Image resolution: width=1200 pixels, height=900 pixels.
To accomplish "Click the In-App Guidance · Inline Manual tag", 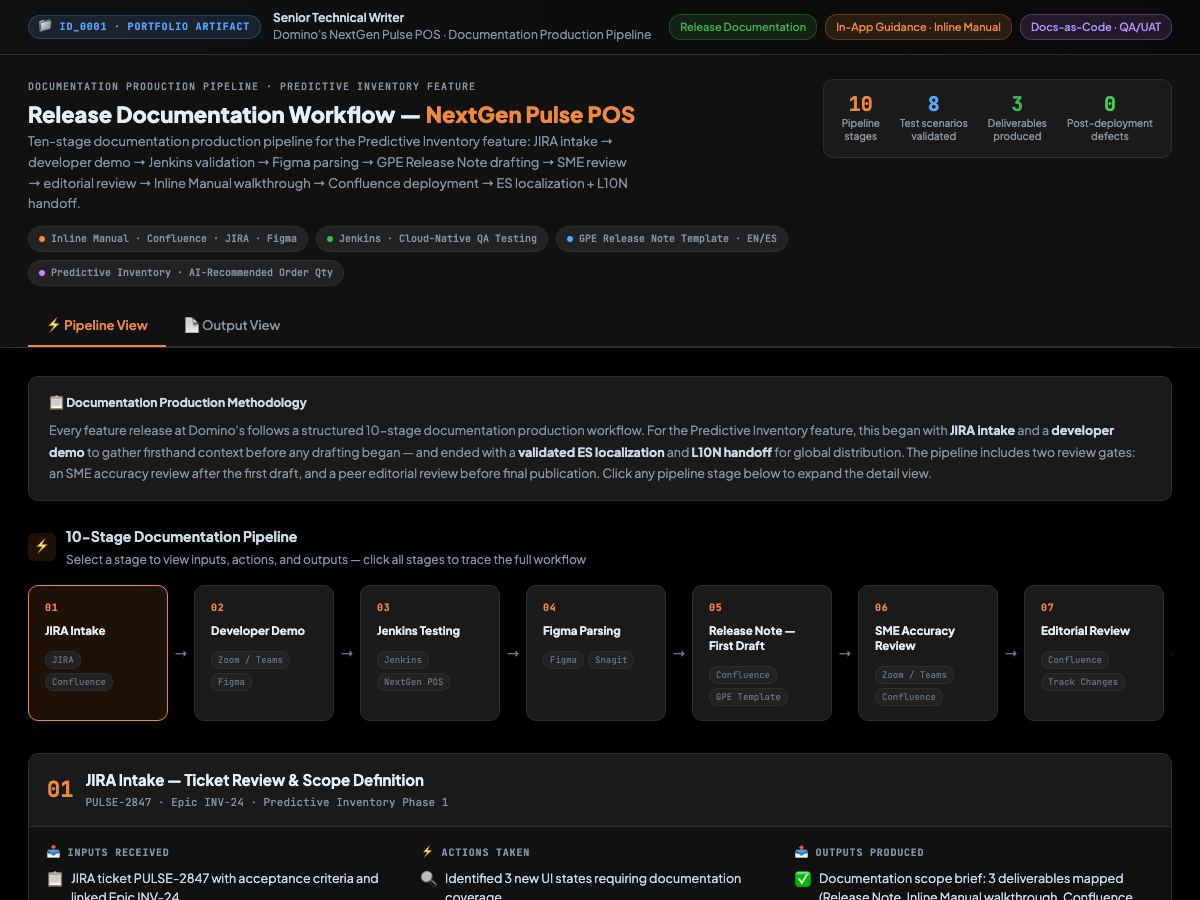I will [x=918, y=27].
